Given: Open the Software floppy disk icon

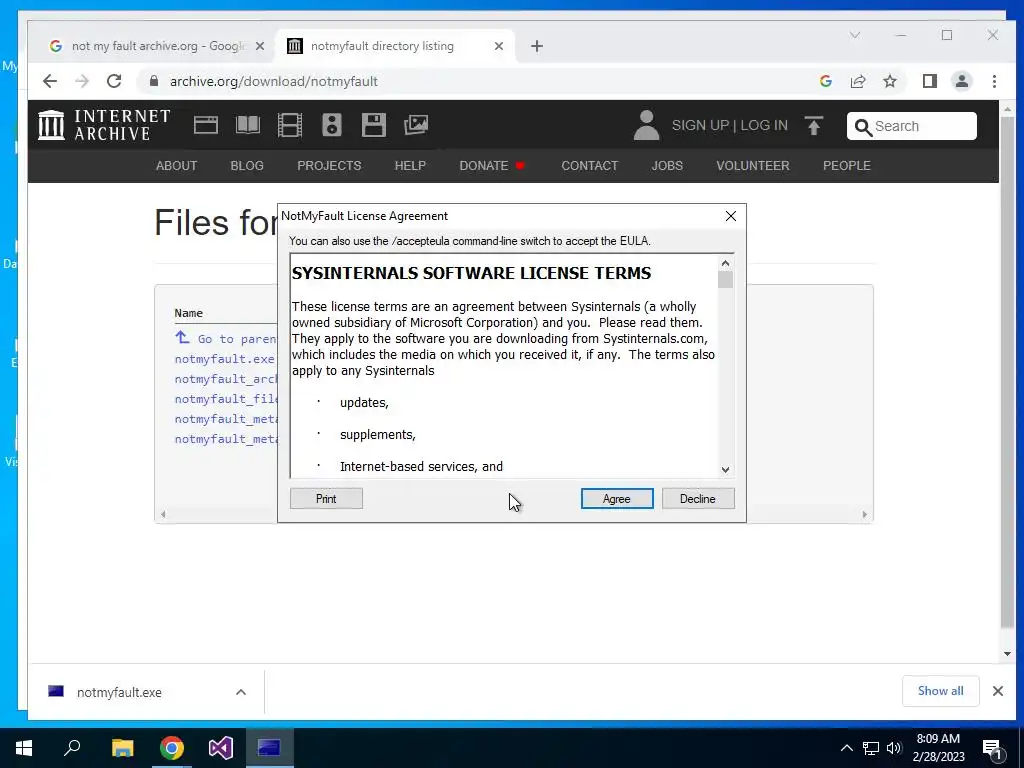Looking at the screenshot, I should tap(374, 125).
